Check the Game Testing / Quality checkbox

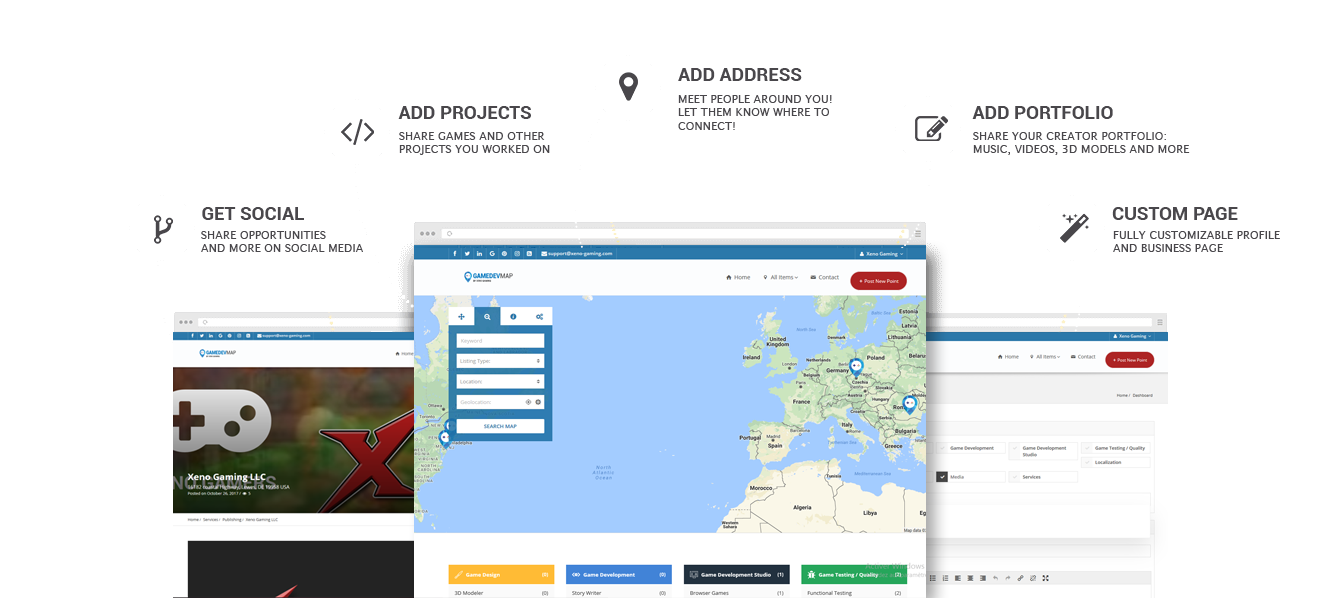(x=1087, y=449)
